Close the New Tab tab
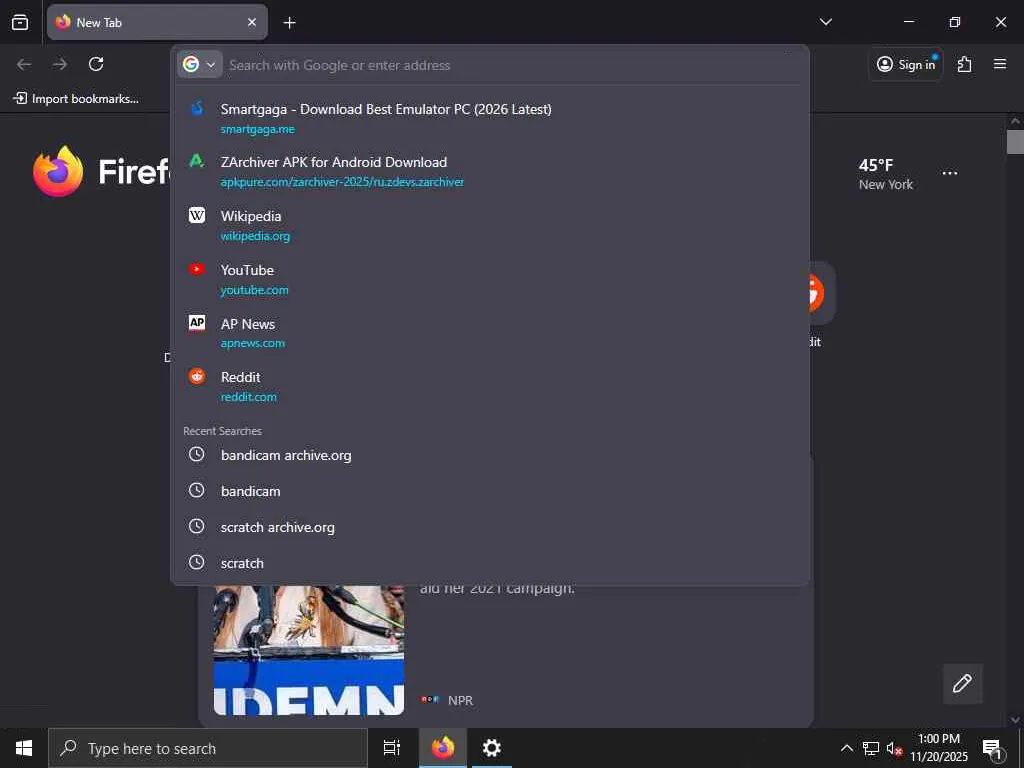 [252, 22]
